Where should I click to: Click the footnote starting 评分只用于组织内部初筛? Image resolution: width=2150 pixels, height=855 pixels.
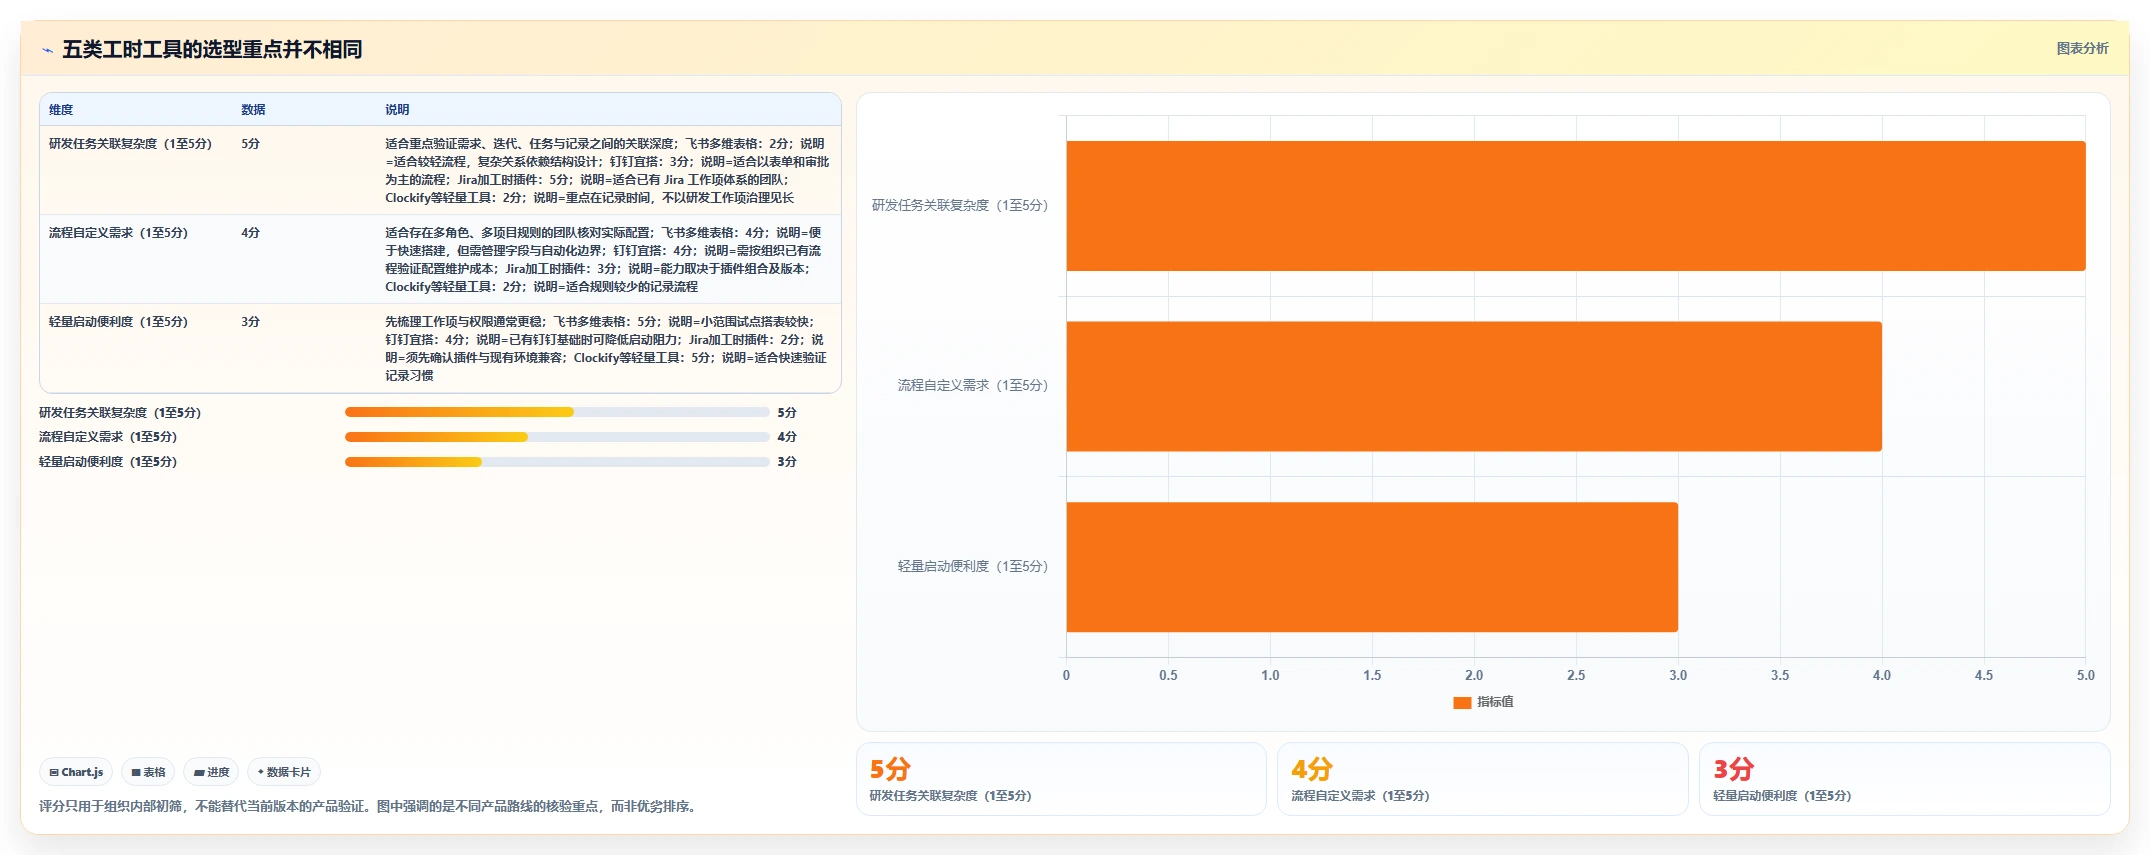point(370,806)
